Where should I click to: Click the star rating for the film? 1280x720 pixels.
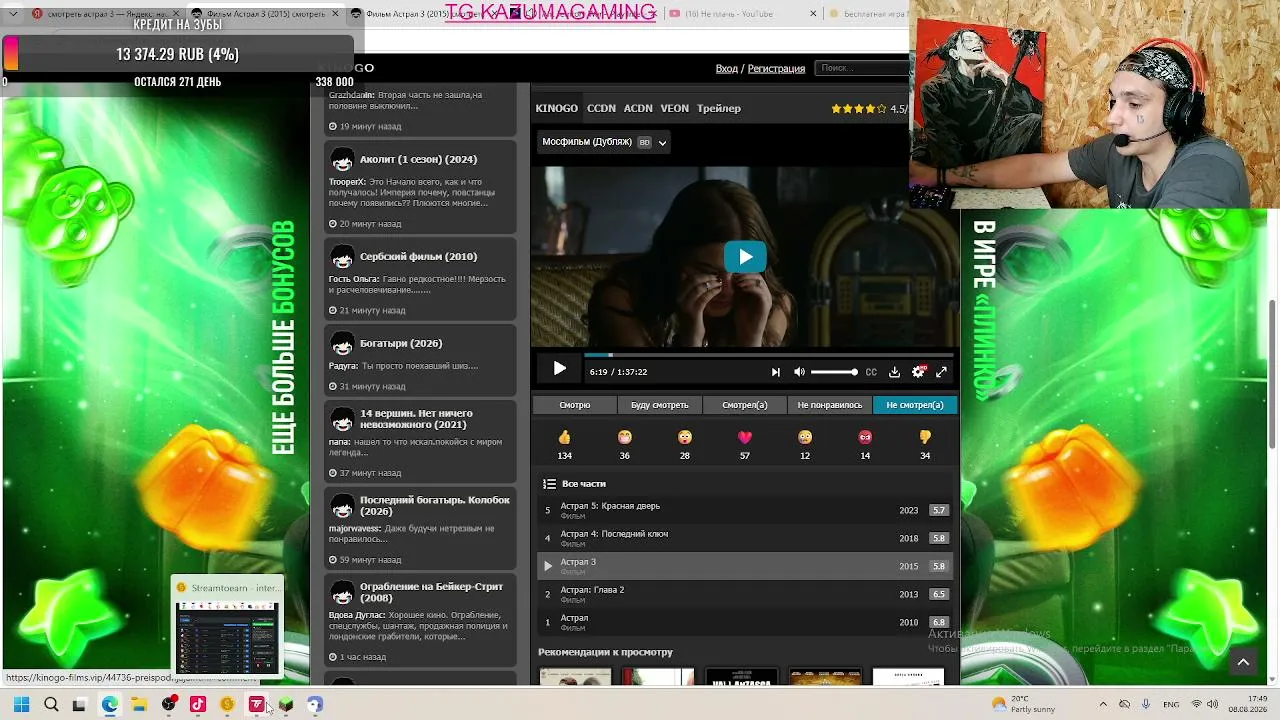859,109
